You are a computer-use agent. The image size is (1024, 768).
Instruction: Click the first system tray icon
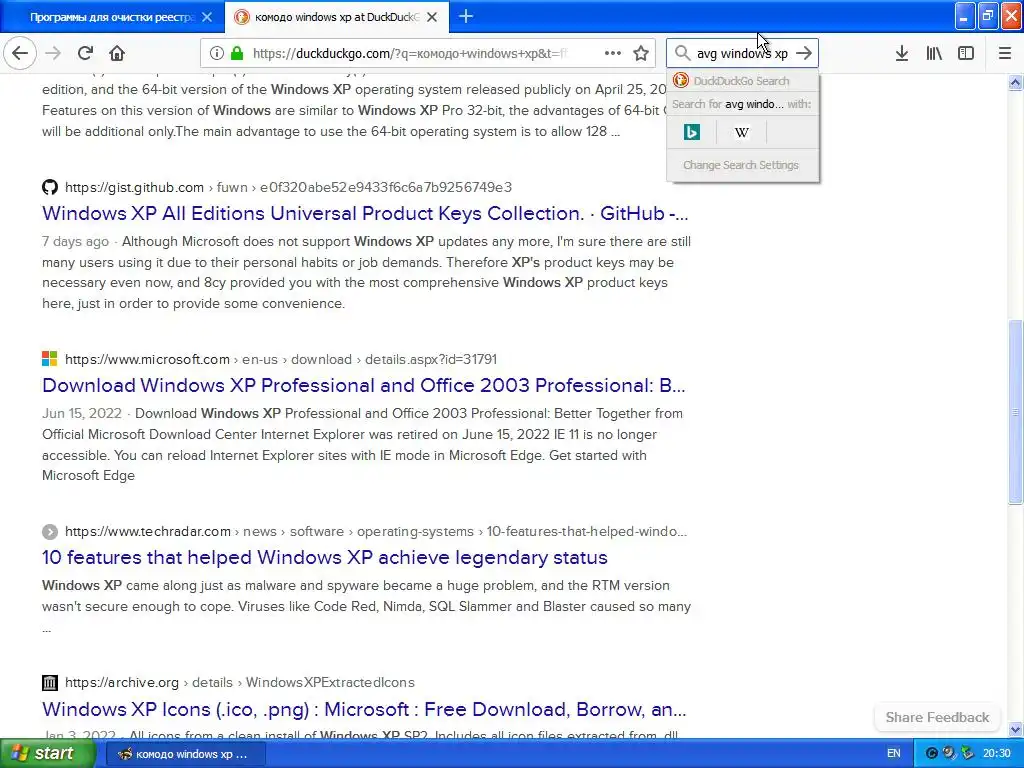tap(932, 753)
